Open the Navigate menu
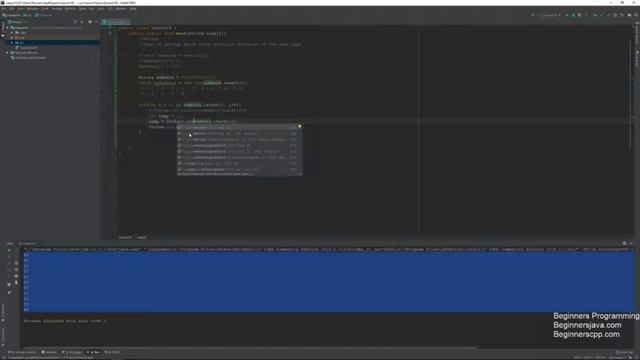Screen dimensions: 640x360 (x=32, y=9)
